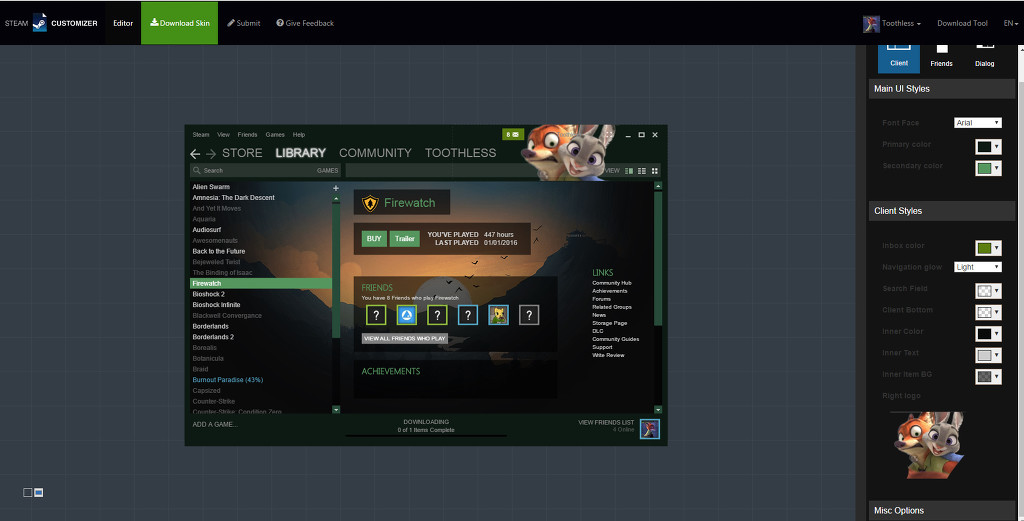Expand the Inner Text color picker
The image size is (1024, 521).
pyautogui.click(x=988, y=355)
